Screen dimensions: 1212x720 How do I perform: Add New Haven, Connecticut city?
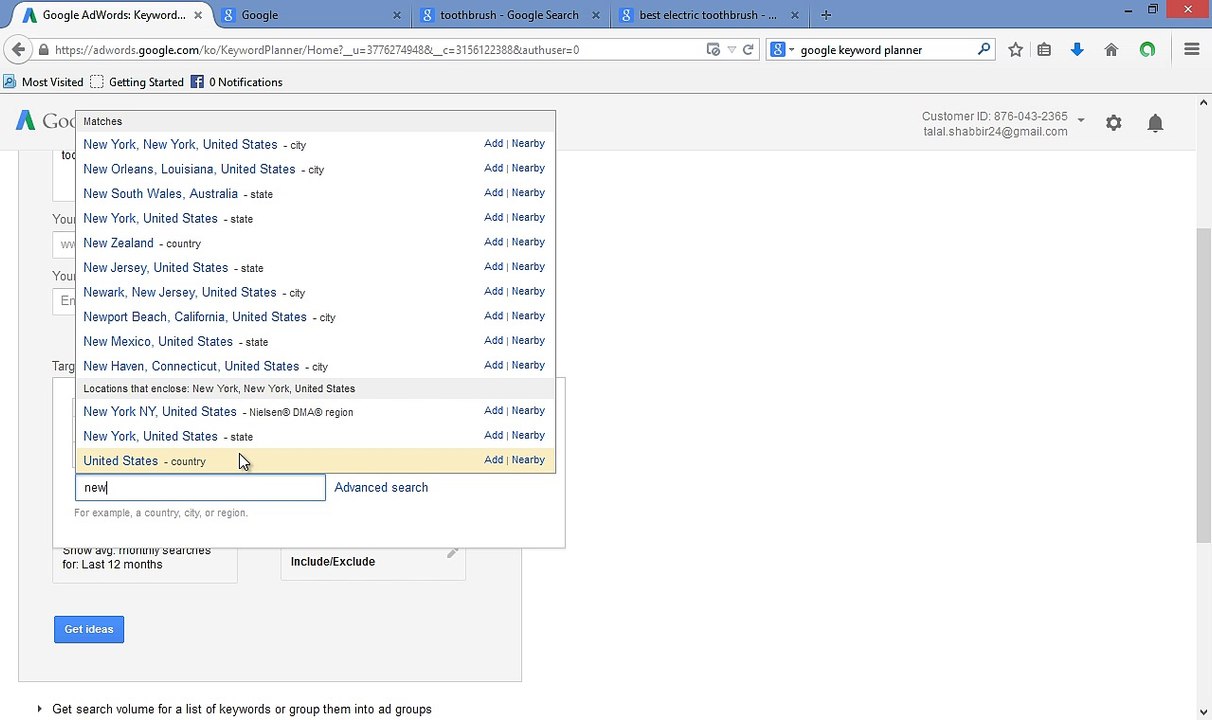(x=493, y=365)
